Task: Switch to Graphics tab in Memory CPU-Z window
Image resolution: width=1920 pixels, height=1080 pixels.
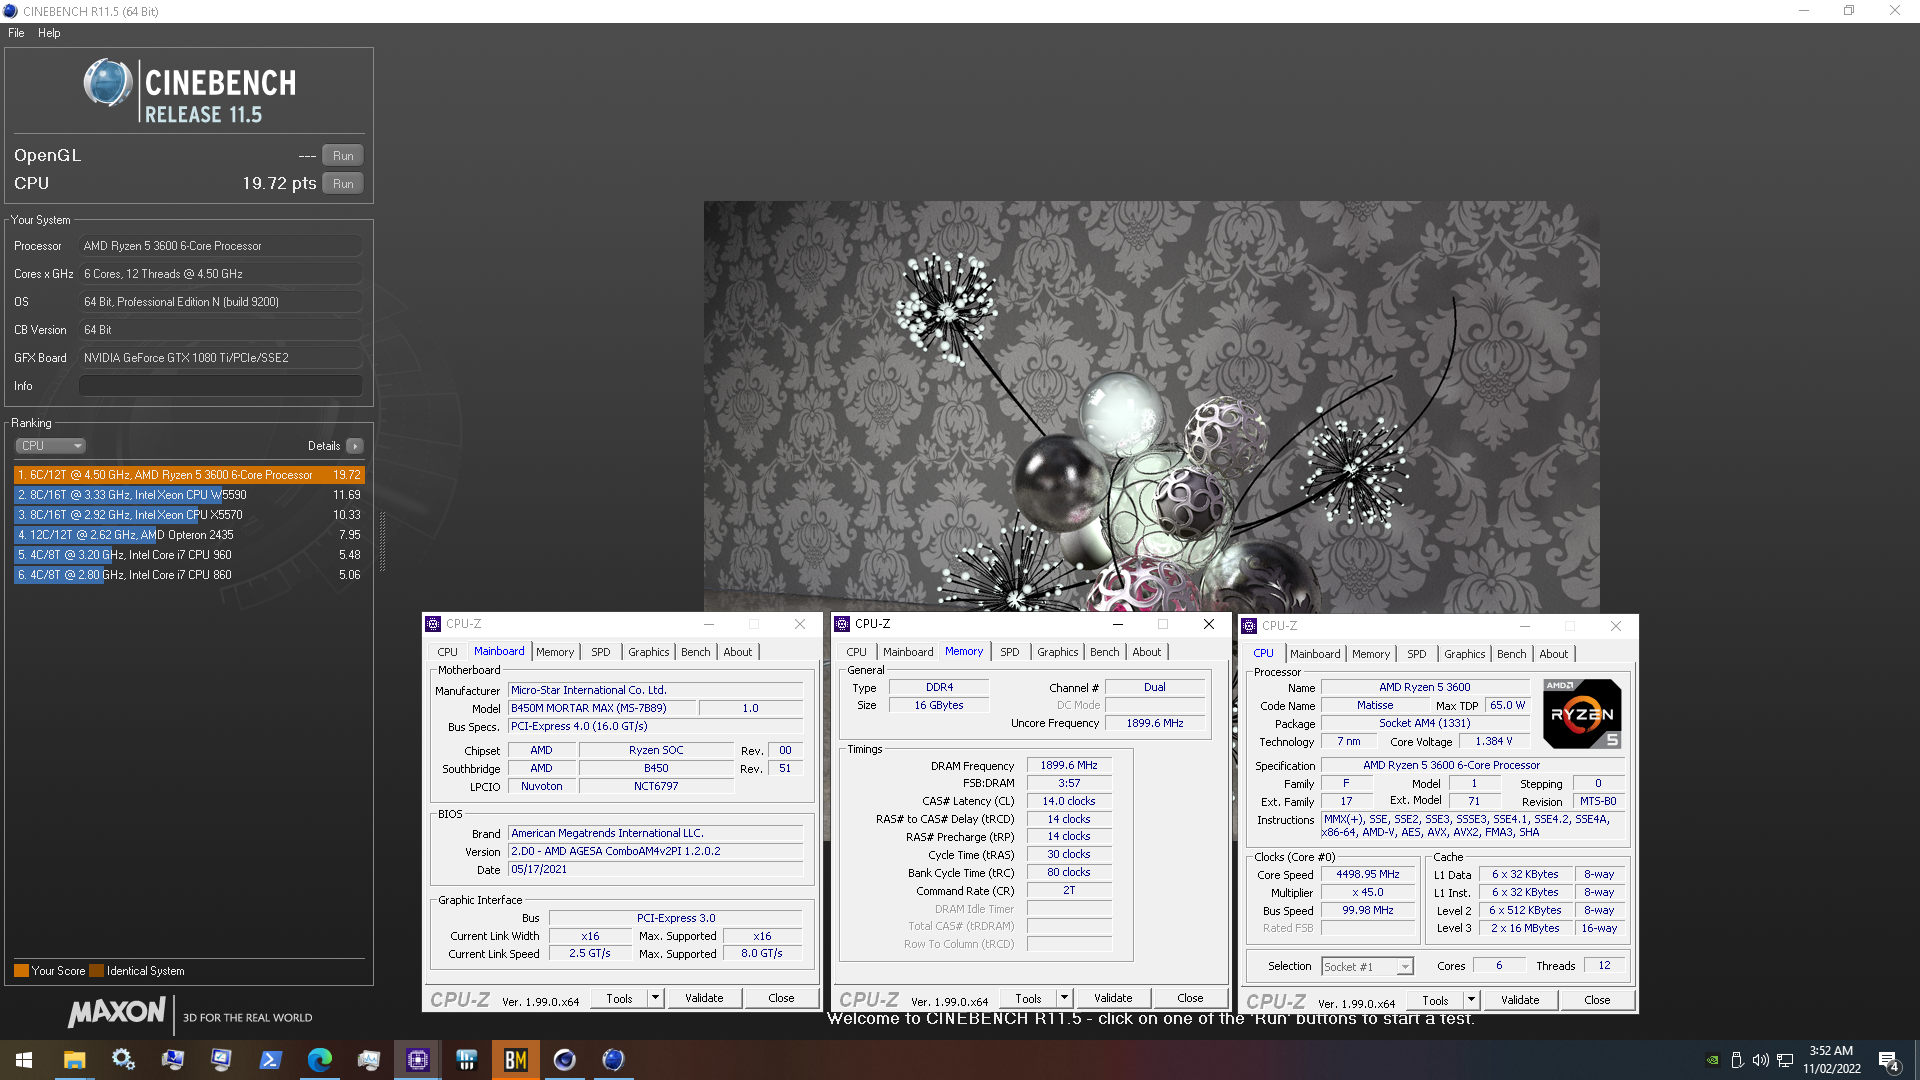Action: (x=1058, y=652)
